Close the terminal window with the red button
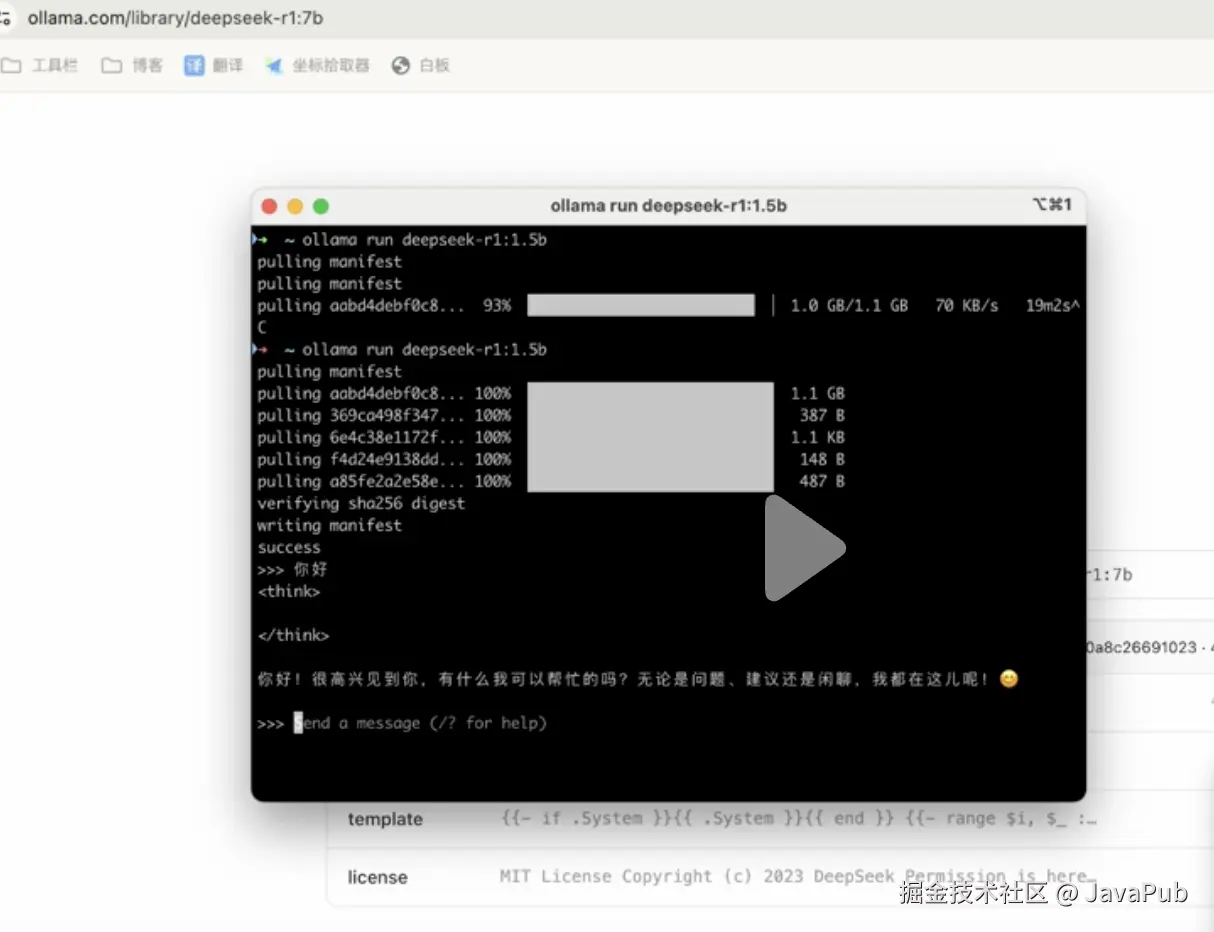Screen dimensions: 1214x932 click(269, 206)
